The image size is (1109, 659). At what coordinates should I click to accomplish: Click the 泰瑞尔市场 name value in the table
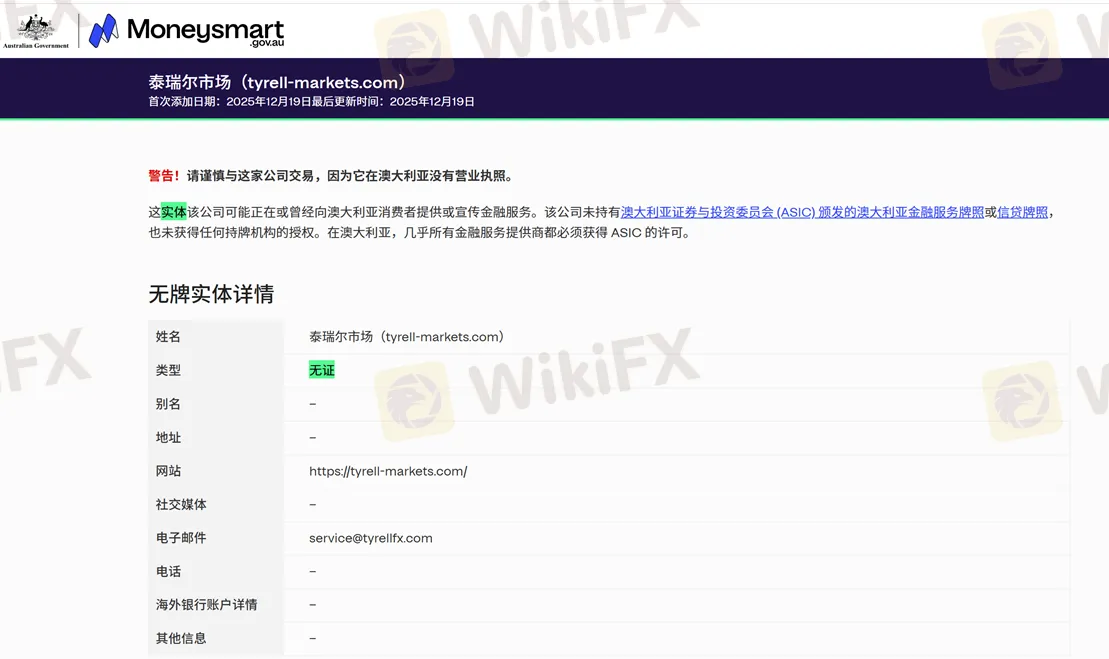(406, 337)
